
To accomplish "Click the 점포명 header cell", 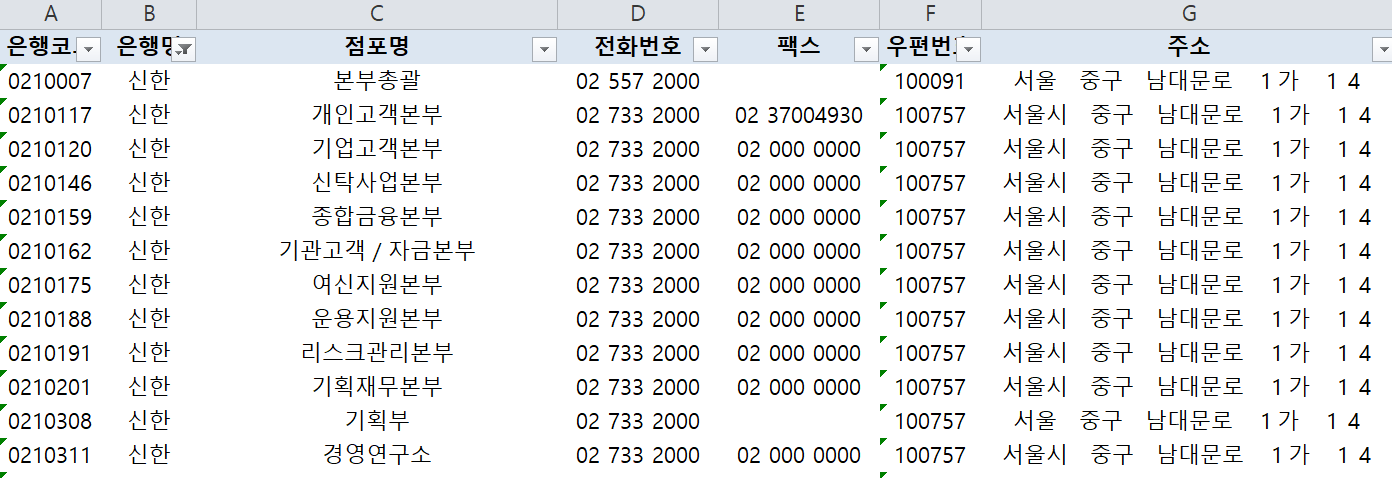I will coord(377,47).
